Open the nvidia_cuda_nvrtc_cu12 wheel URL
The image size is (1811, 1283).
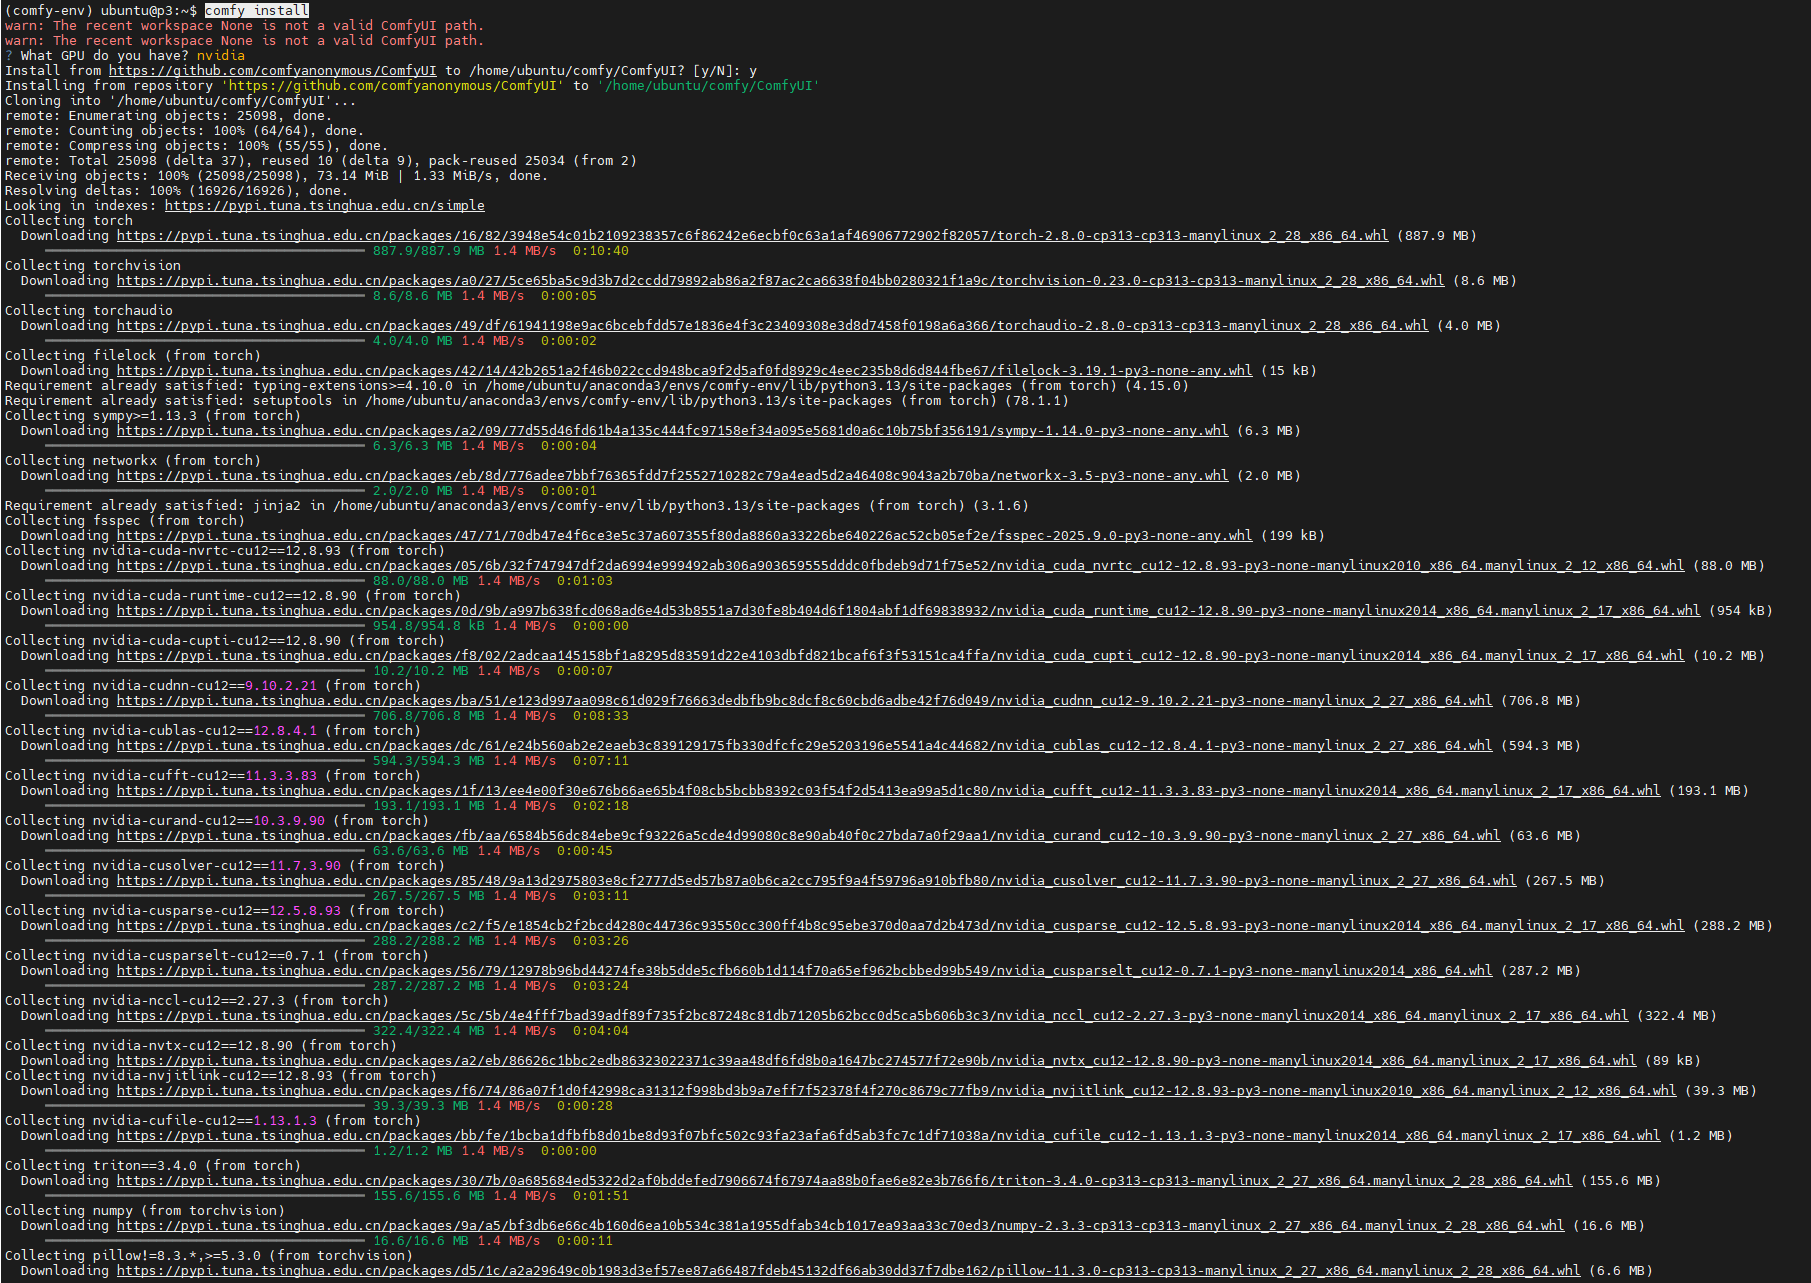coord(900,566)
